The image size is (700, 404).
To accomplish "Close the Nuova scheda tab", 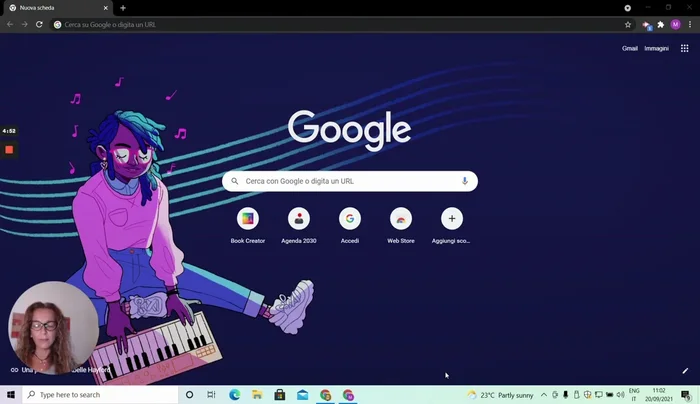I will [x=106, y=8].
